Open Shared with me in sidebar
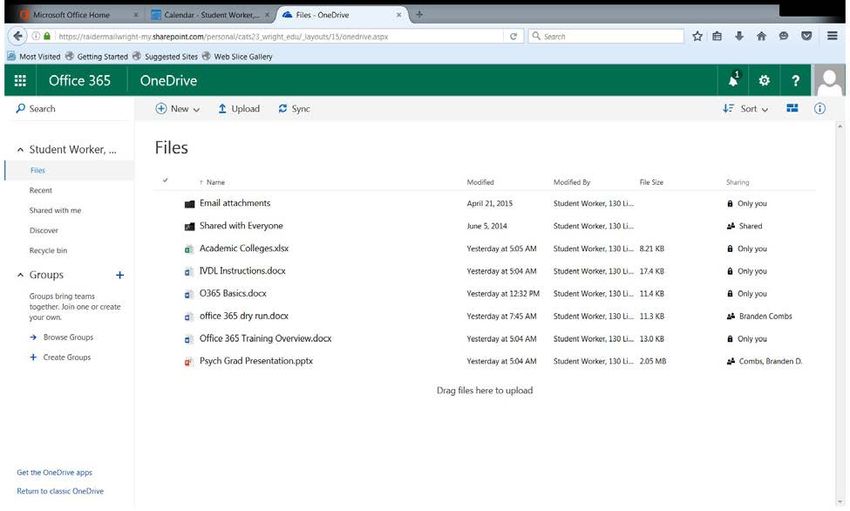The image size is (850, 511). tap(55, 210)
